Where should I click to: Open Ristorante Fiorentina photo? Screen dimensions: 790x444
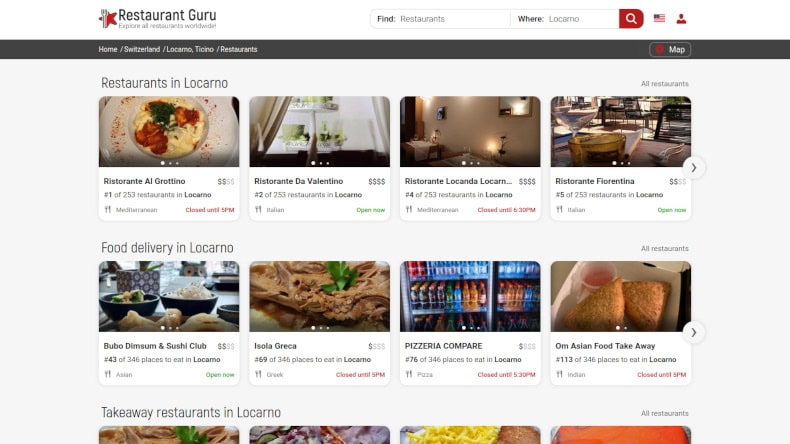tap(621, 132)
